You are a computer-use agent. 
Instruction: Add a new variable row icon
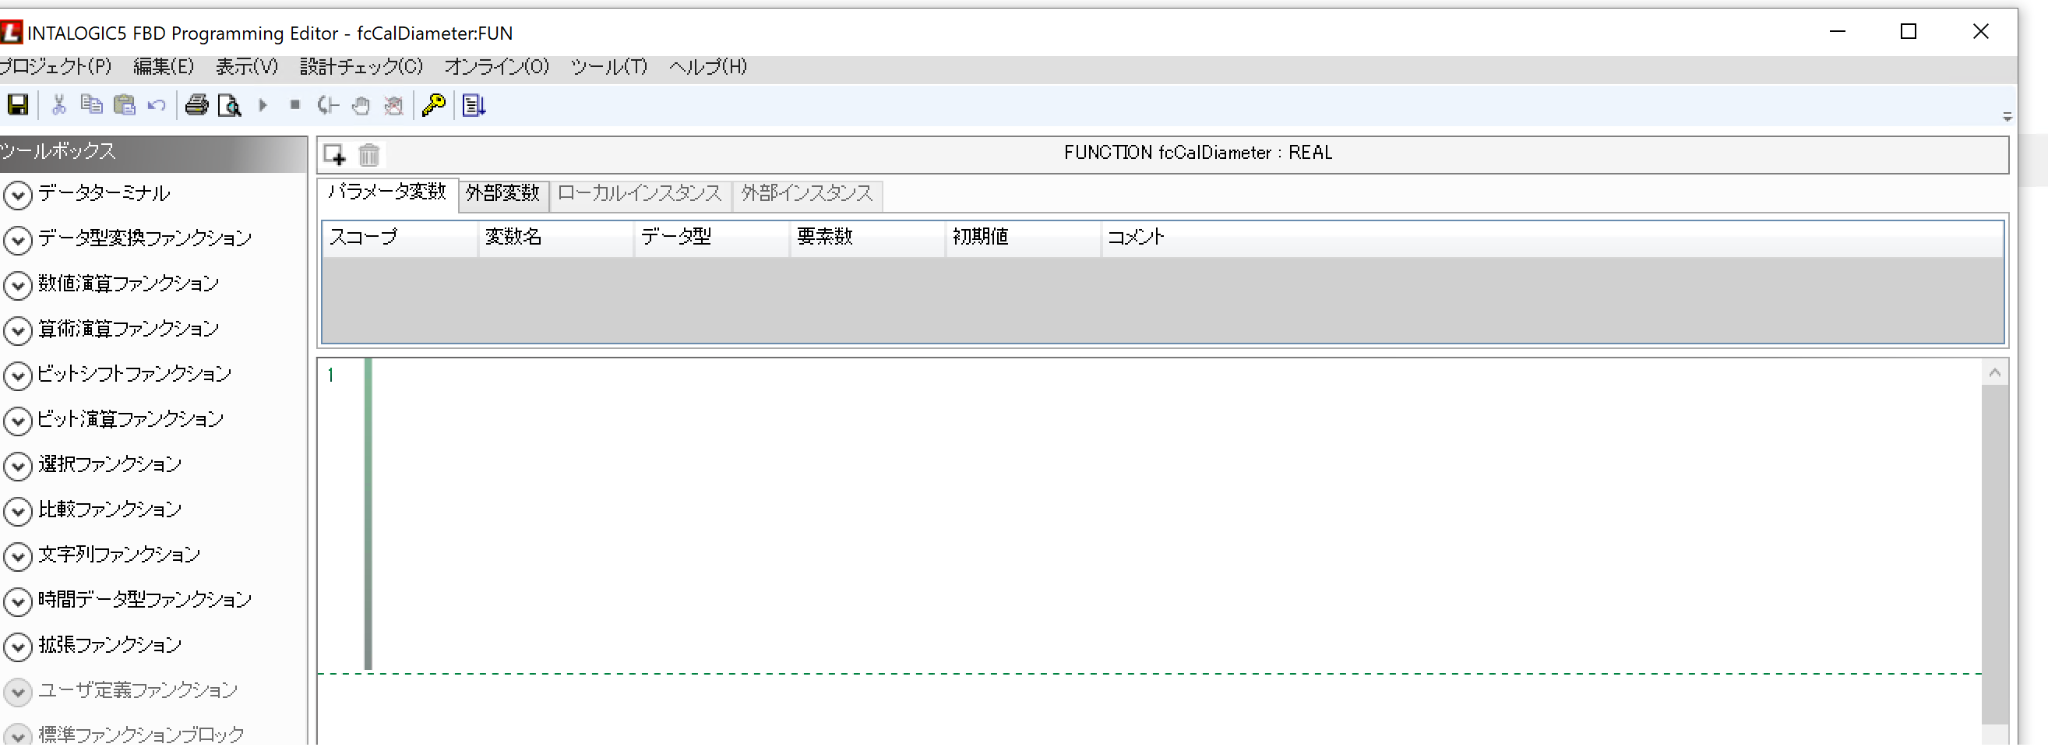(x=335, y=155)
